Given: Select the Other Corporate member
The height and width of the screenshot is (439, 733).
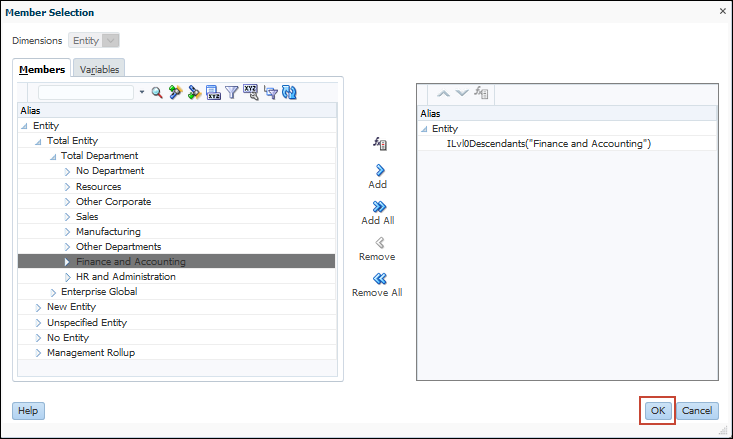Looking at the screenshot, I should tap(114, 202).
